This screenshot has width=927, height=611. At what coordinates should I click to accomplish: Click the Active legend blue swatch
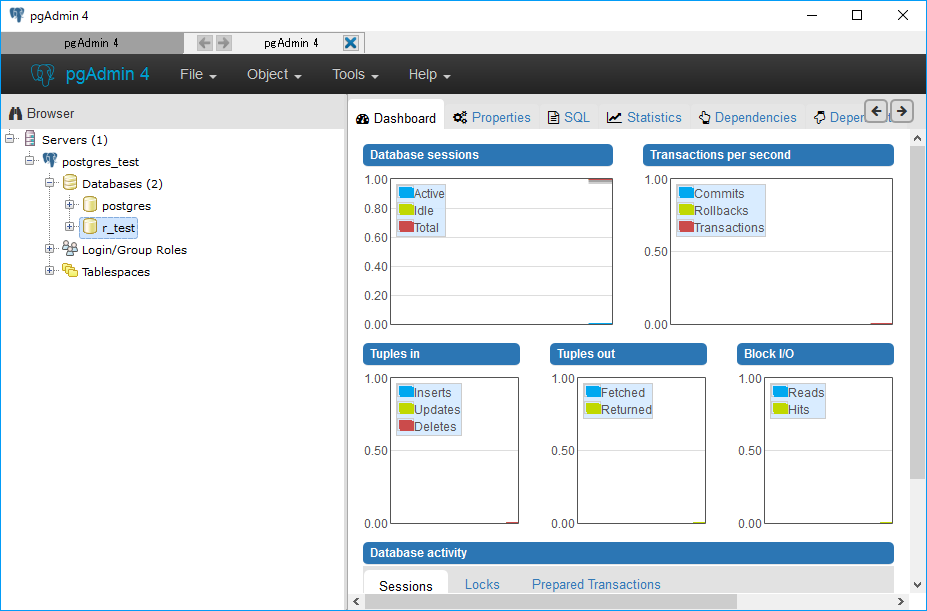click(x=406, y=192)
